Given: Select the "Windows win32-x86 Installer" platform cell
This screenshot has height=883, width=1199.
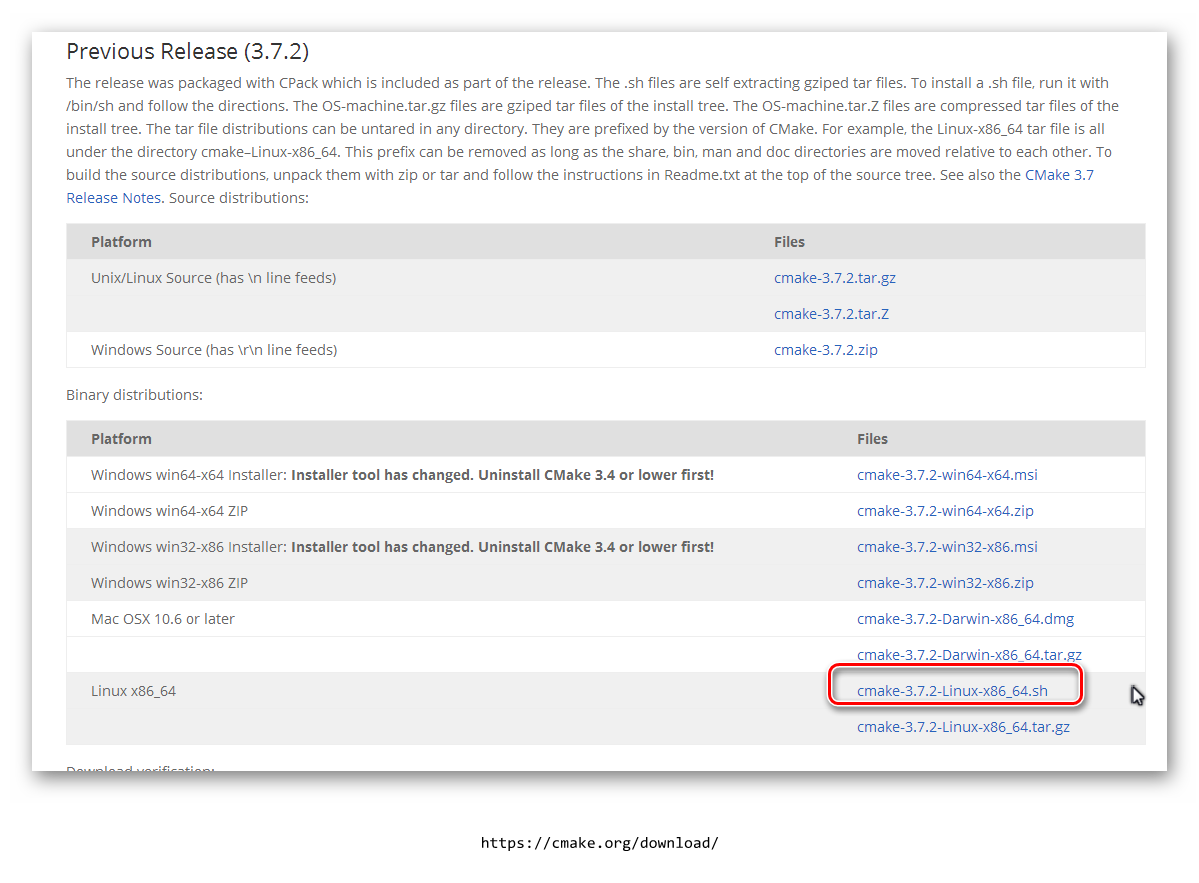Looking at the screenshot, I should [x=402, y=547].
